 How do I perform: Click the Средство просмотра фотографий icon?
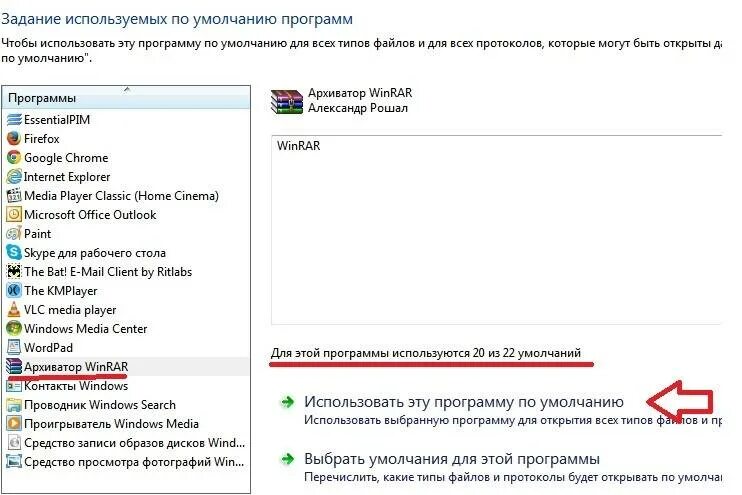click(x=14, y=461)
